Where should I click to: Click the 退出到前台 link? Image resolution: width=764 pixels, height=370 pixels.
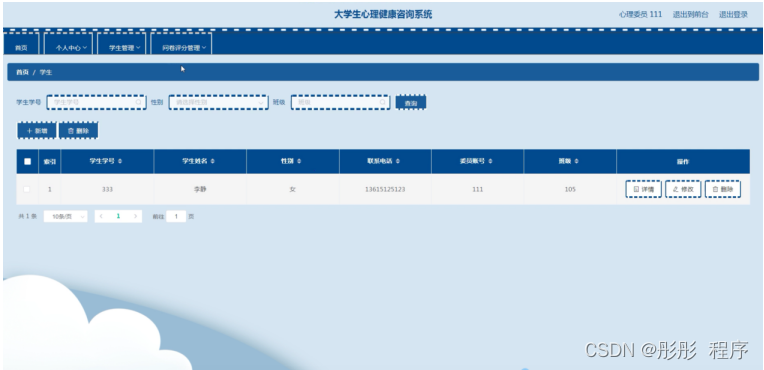click(690, 15)
